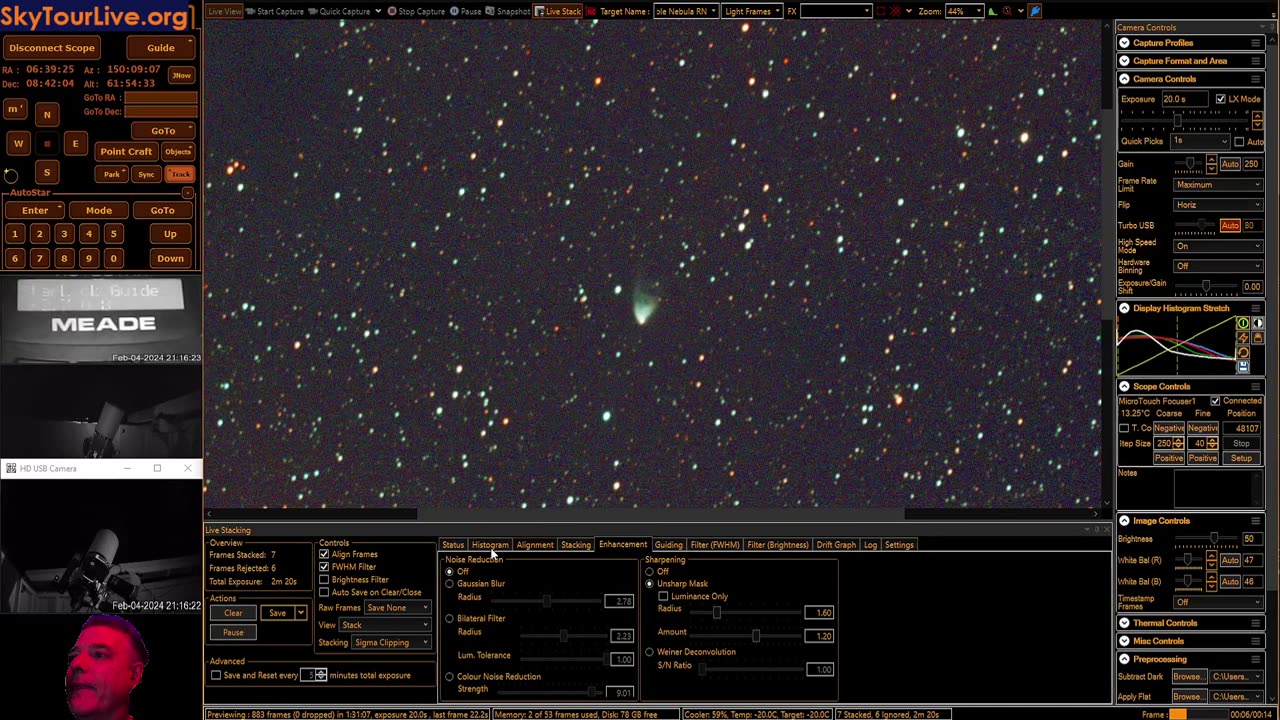
Task: Toggle Track button
Action: 180,174
